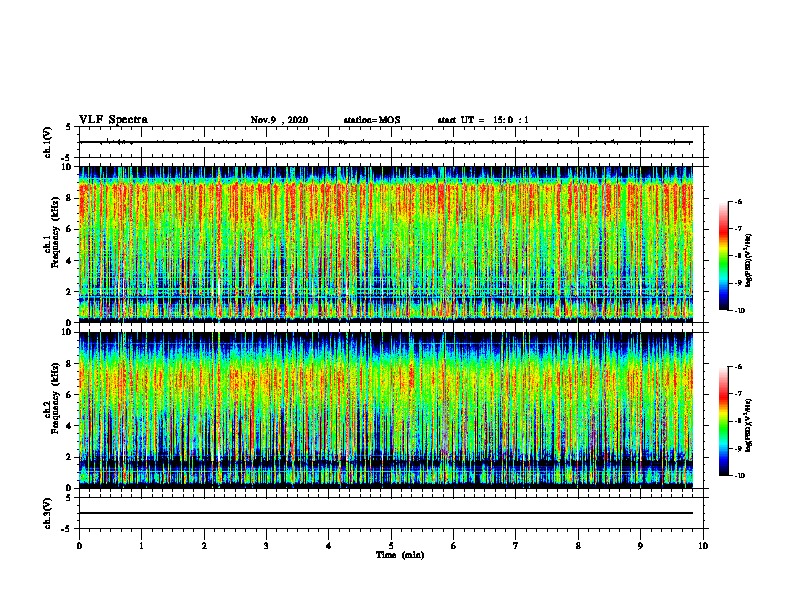The width and height of the screenshot is (792, 612).
Task: Click the "VLF Spectra" title text
Action: [x=113, y=119]
